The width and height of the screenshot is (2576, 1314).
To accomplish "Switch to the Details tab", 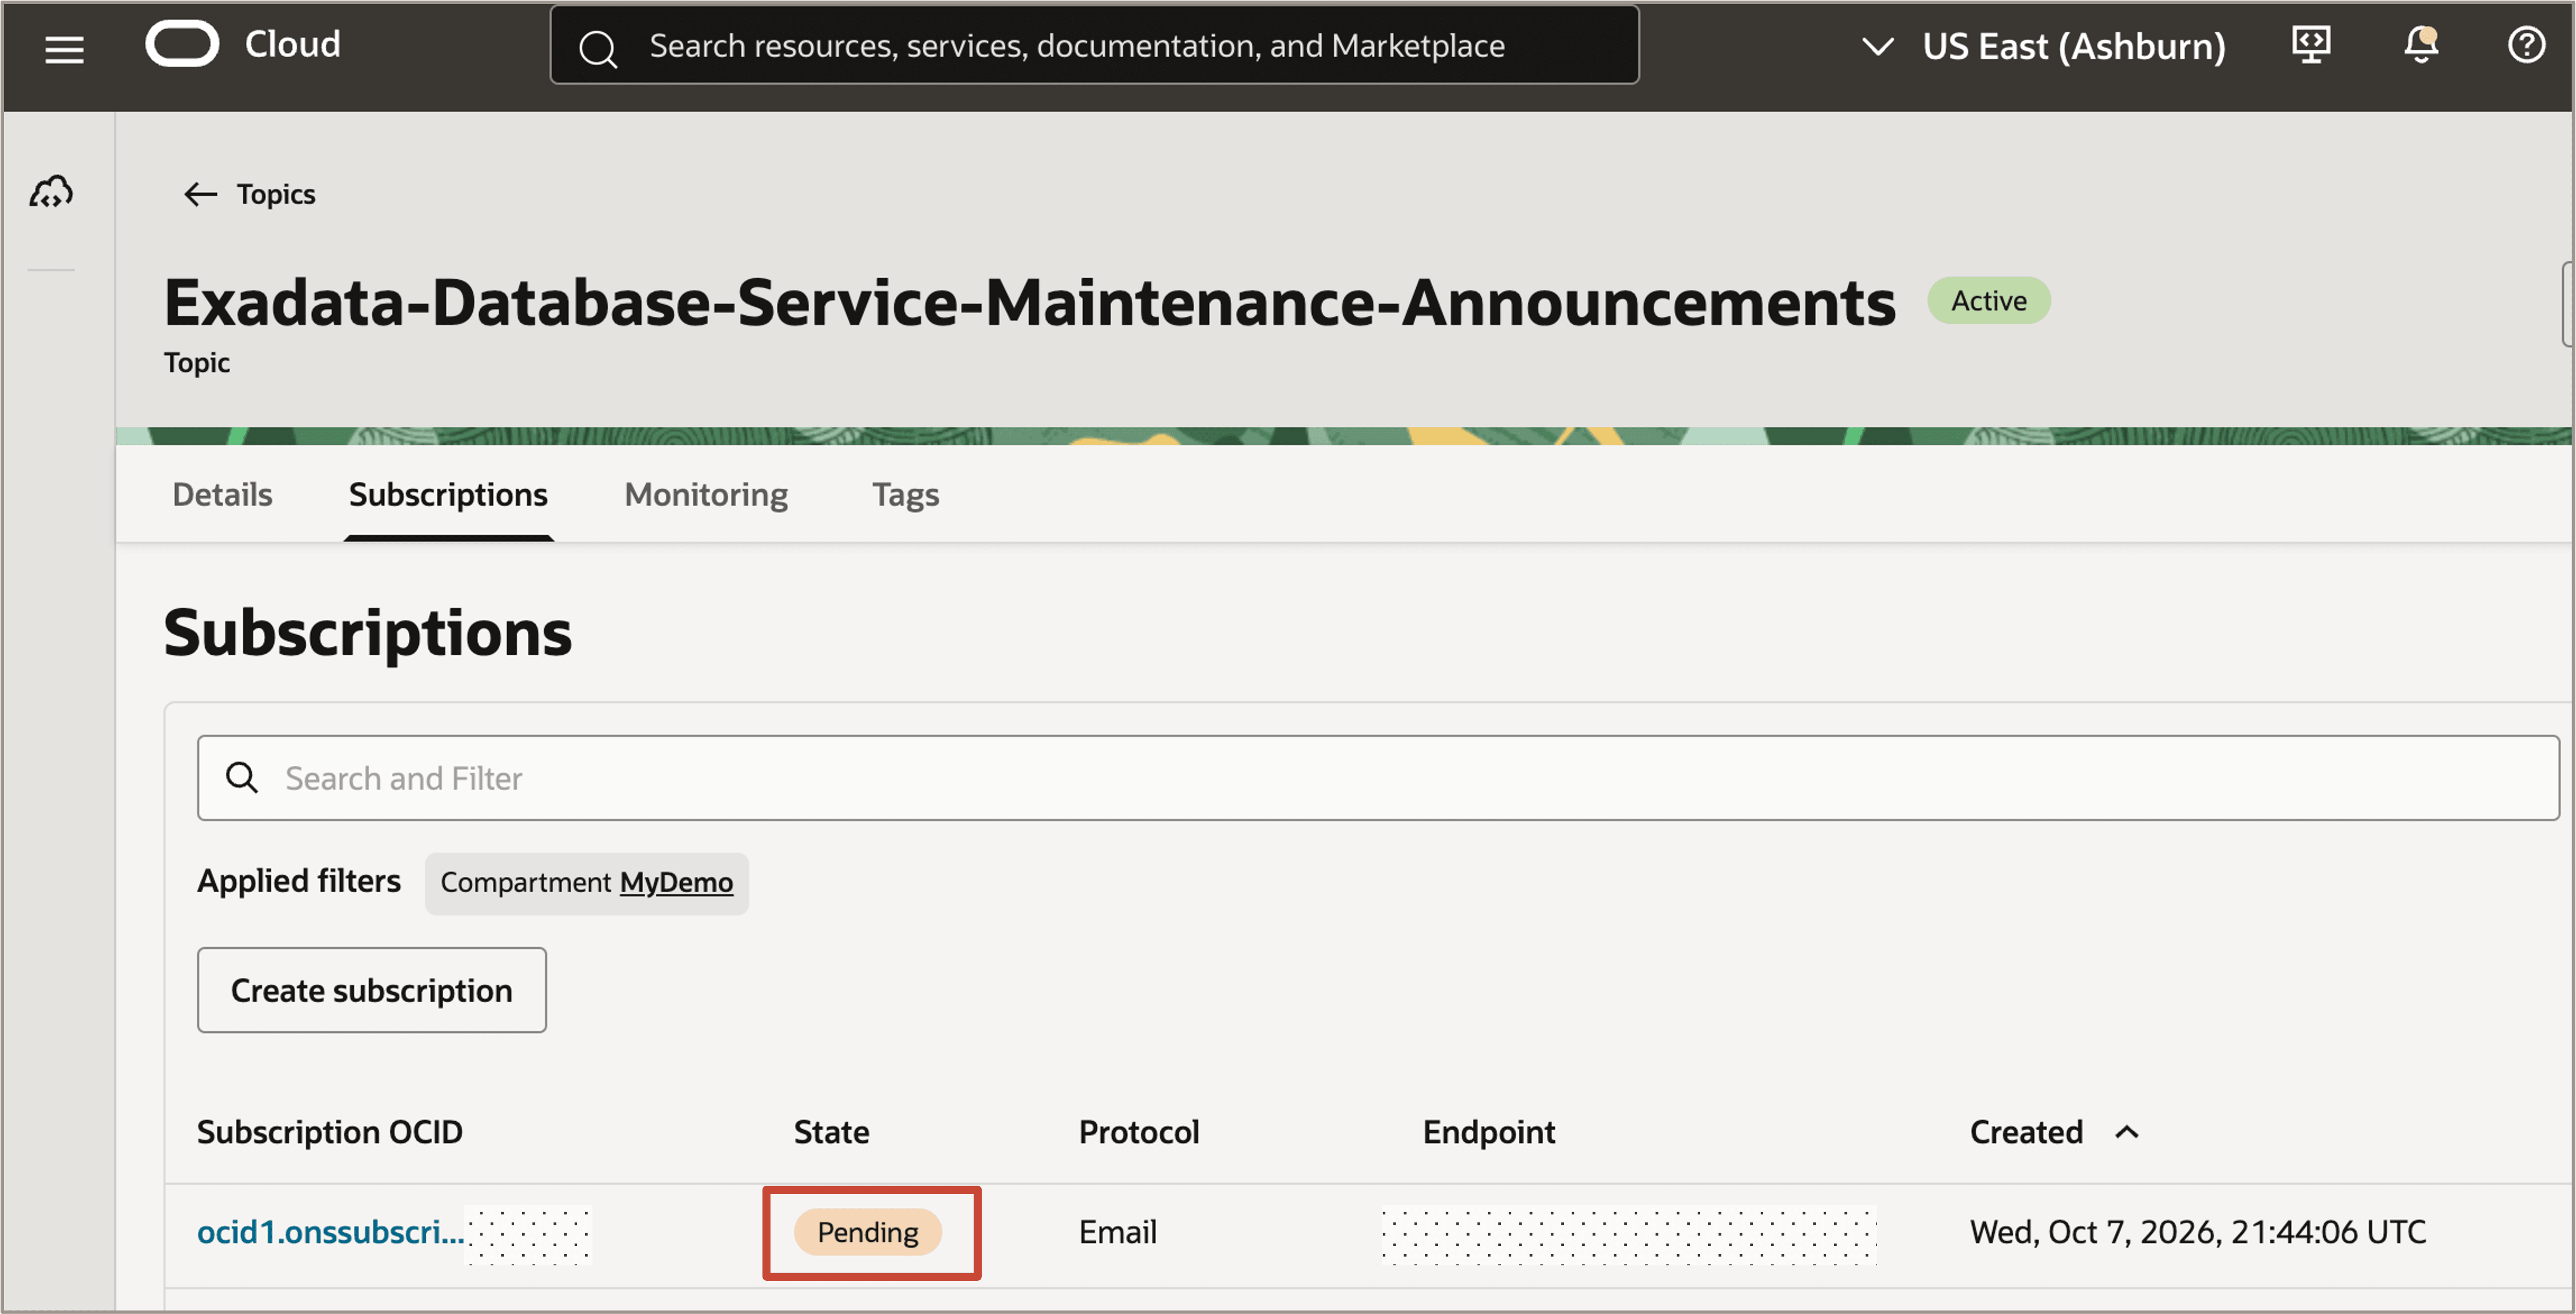I will 222,494.
